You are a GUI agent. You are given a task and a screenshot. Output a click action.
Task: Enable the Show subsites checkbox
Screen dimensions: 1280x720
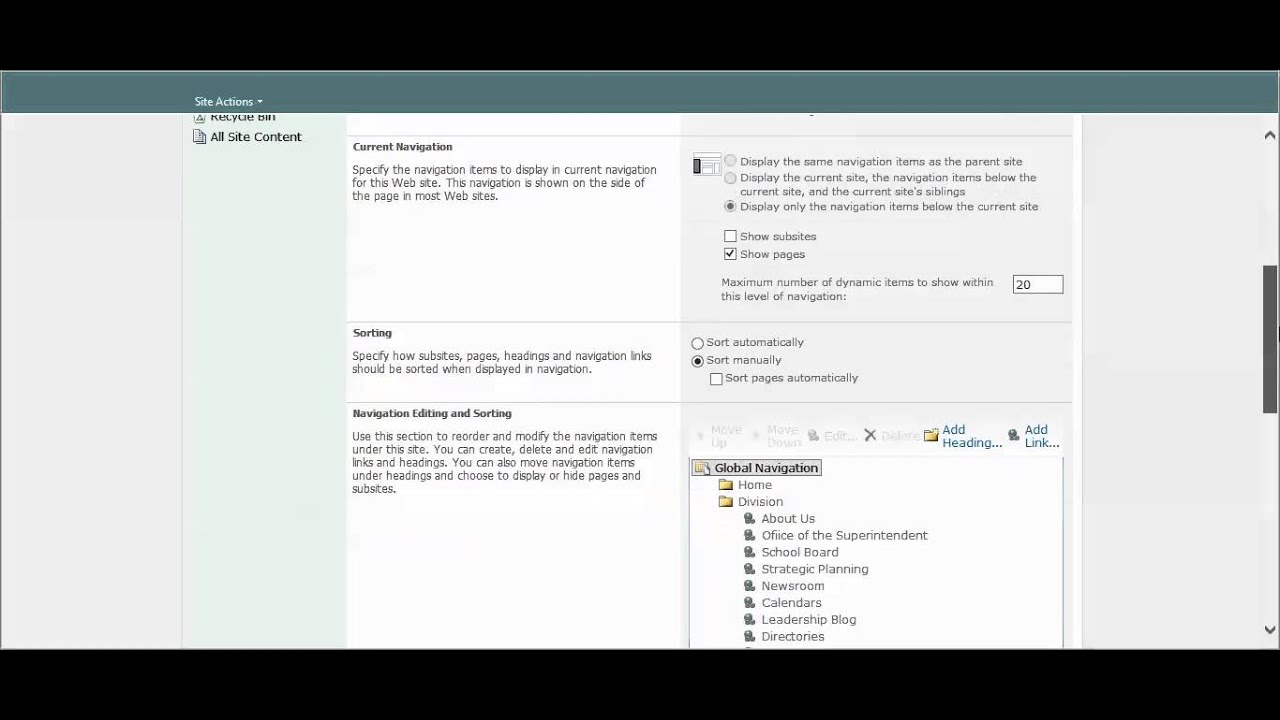[x=730, y=236]
